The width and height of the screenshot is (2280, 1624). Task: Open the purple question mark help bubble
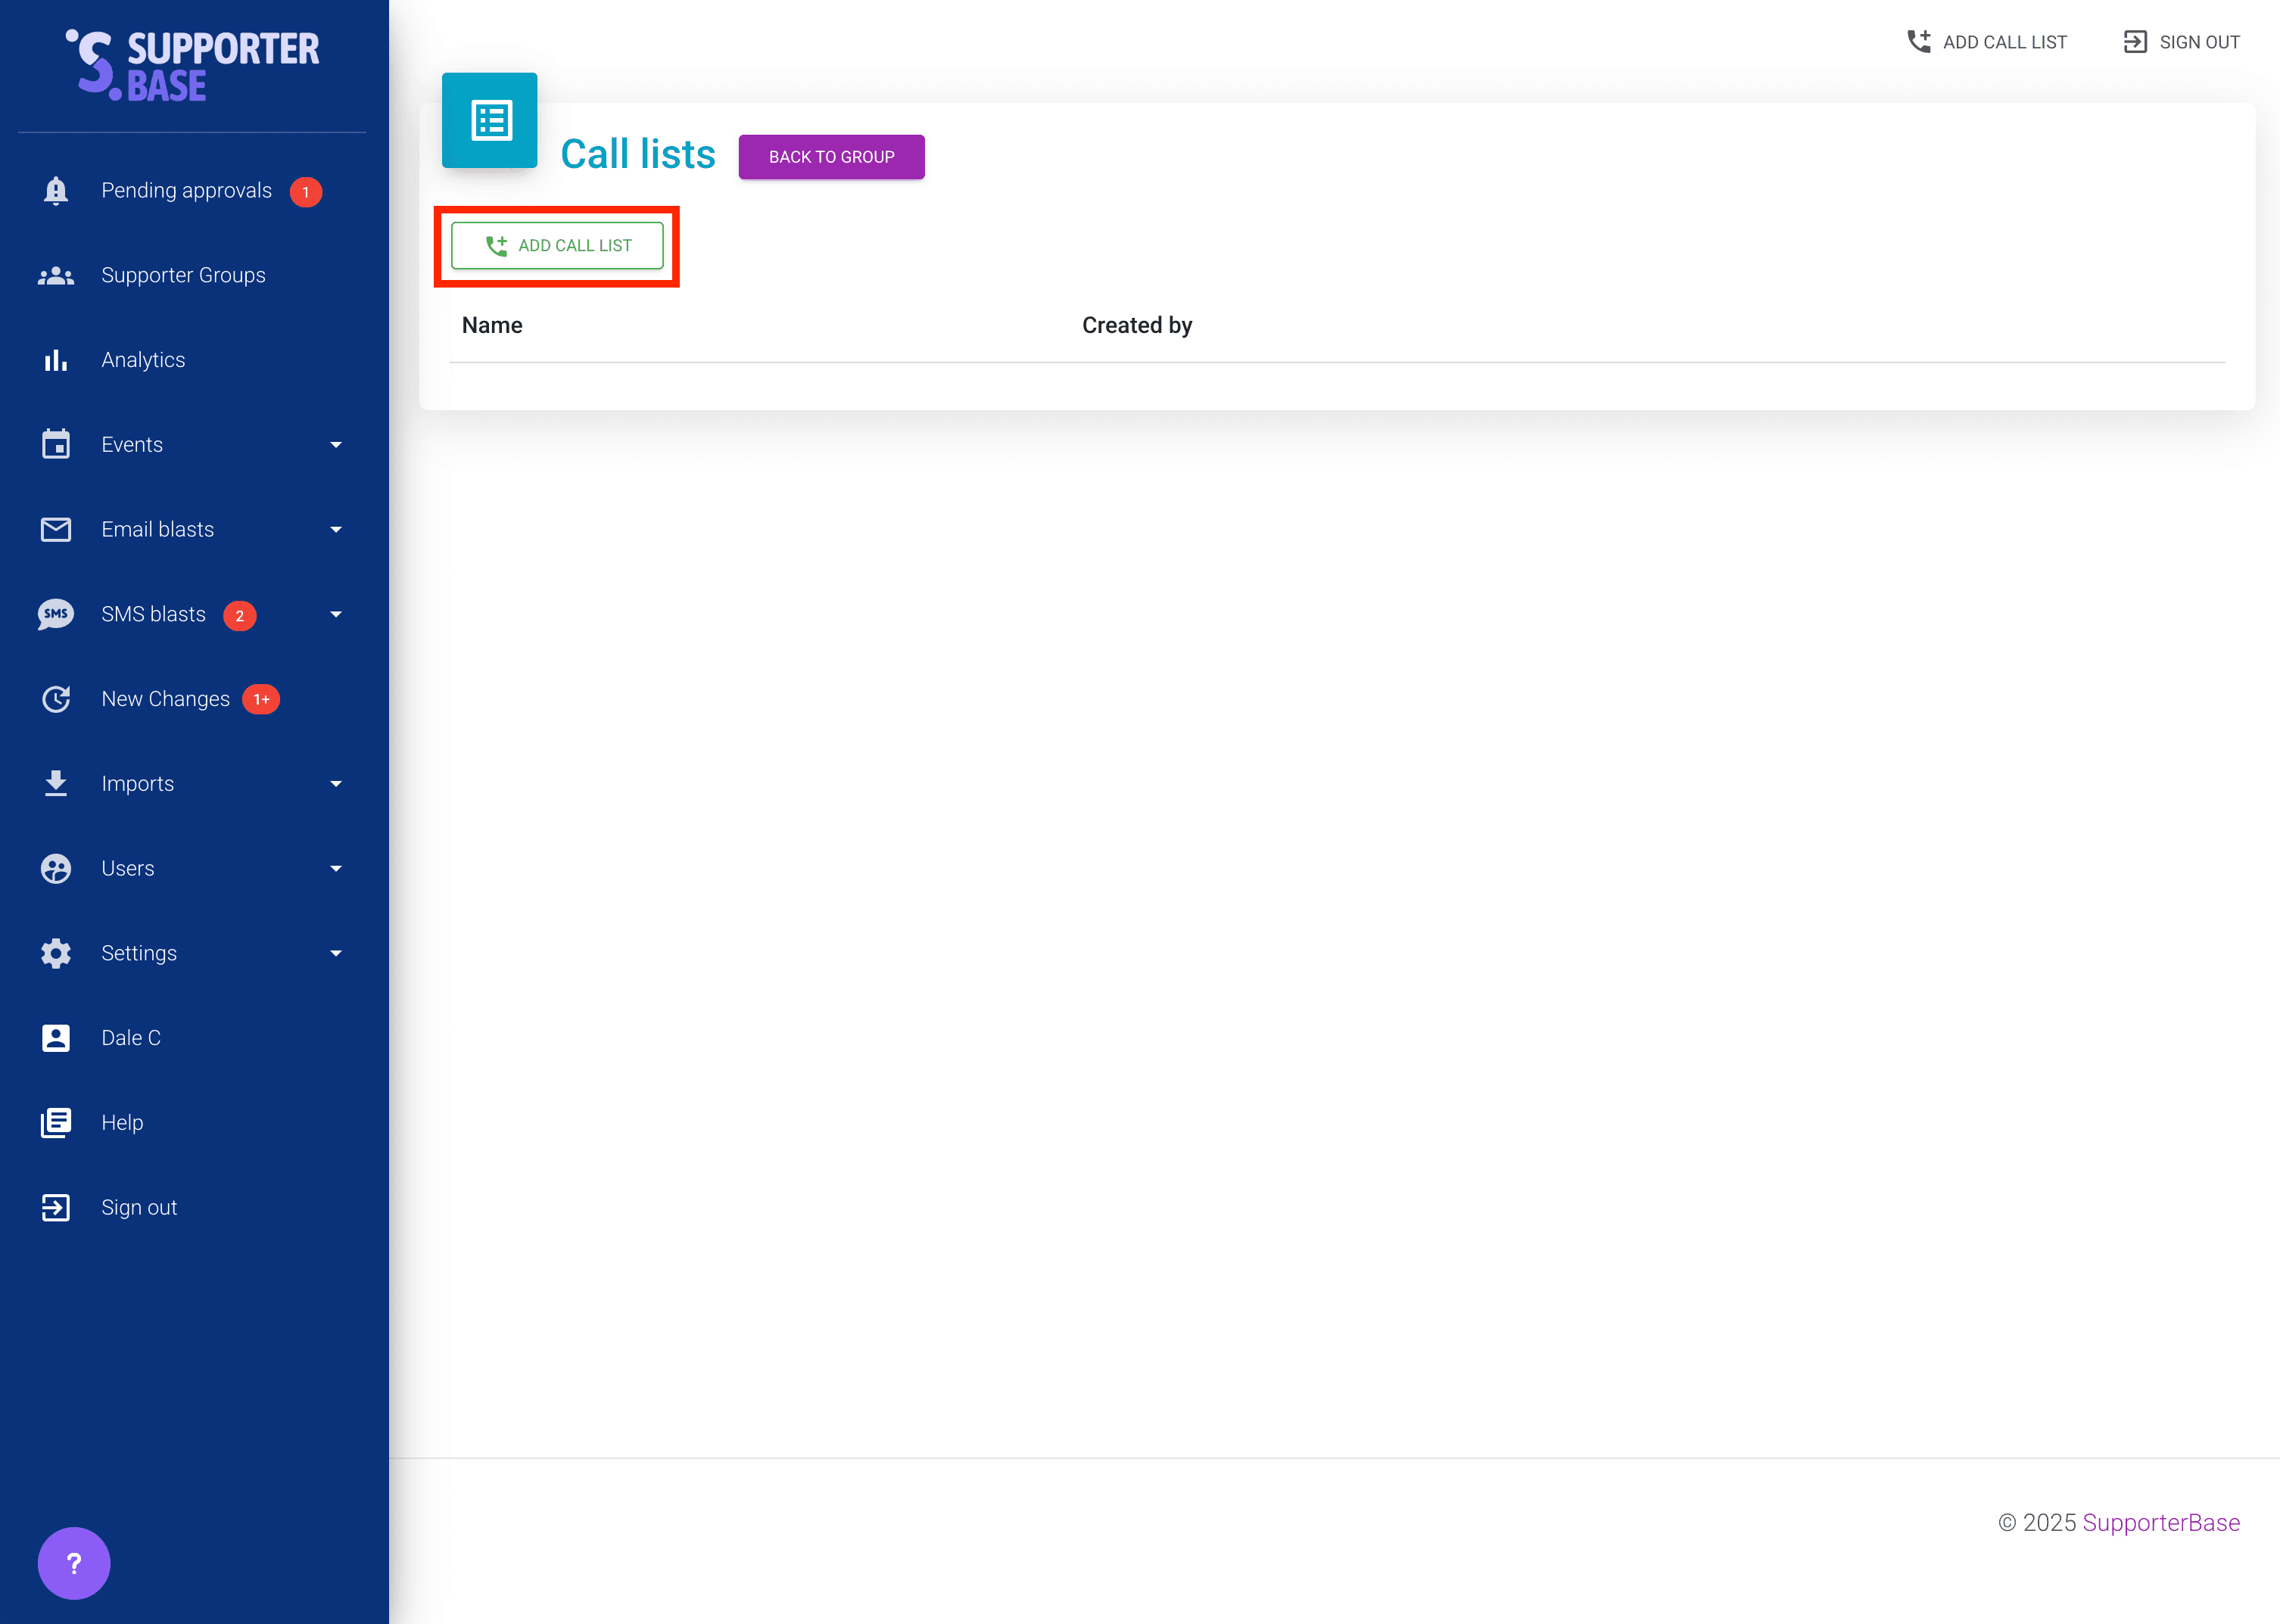tap(74, 1563)
